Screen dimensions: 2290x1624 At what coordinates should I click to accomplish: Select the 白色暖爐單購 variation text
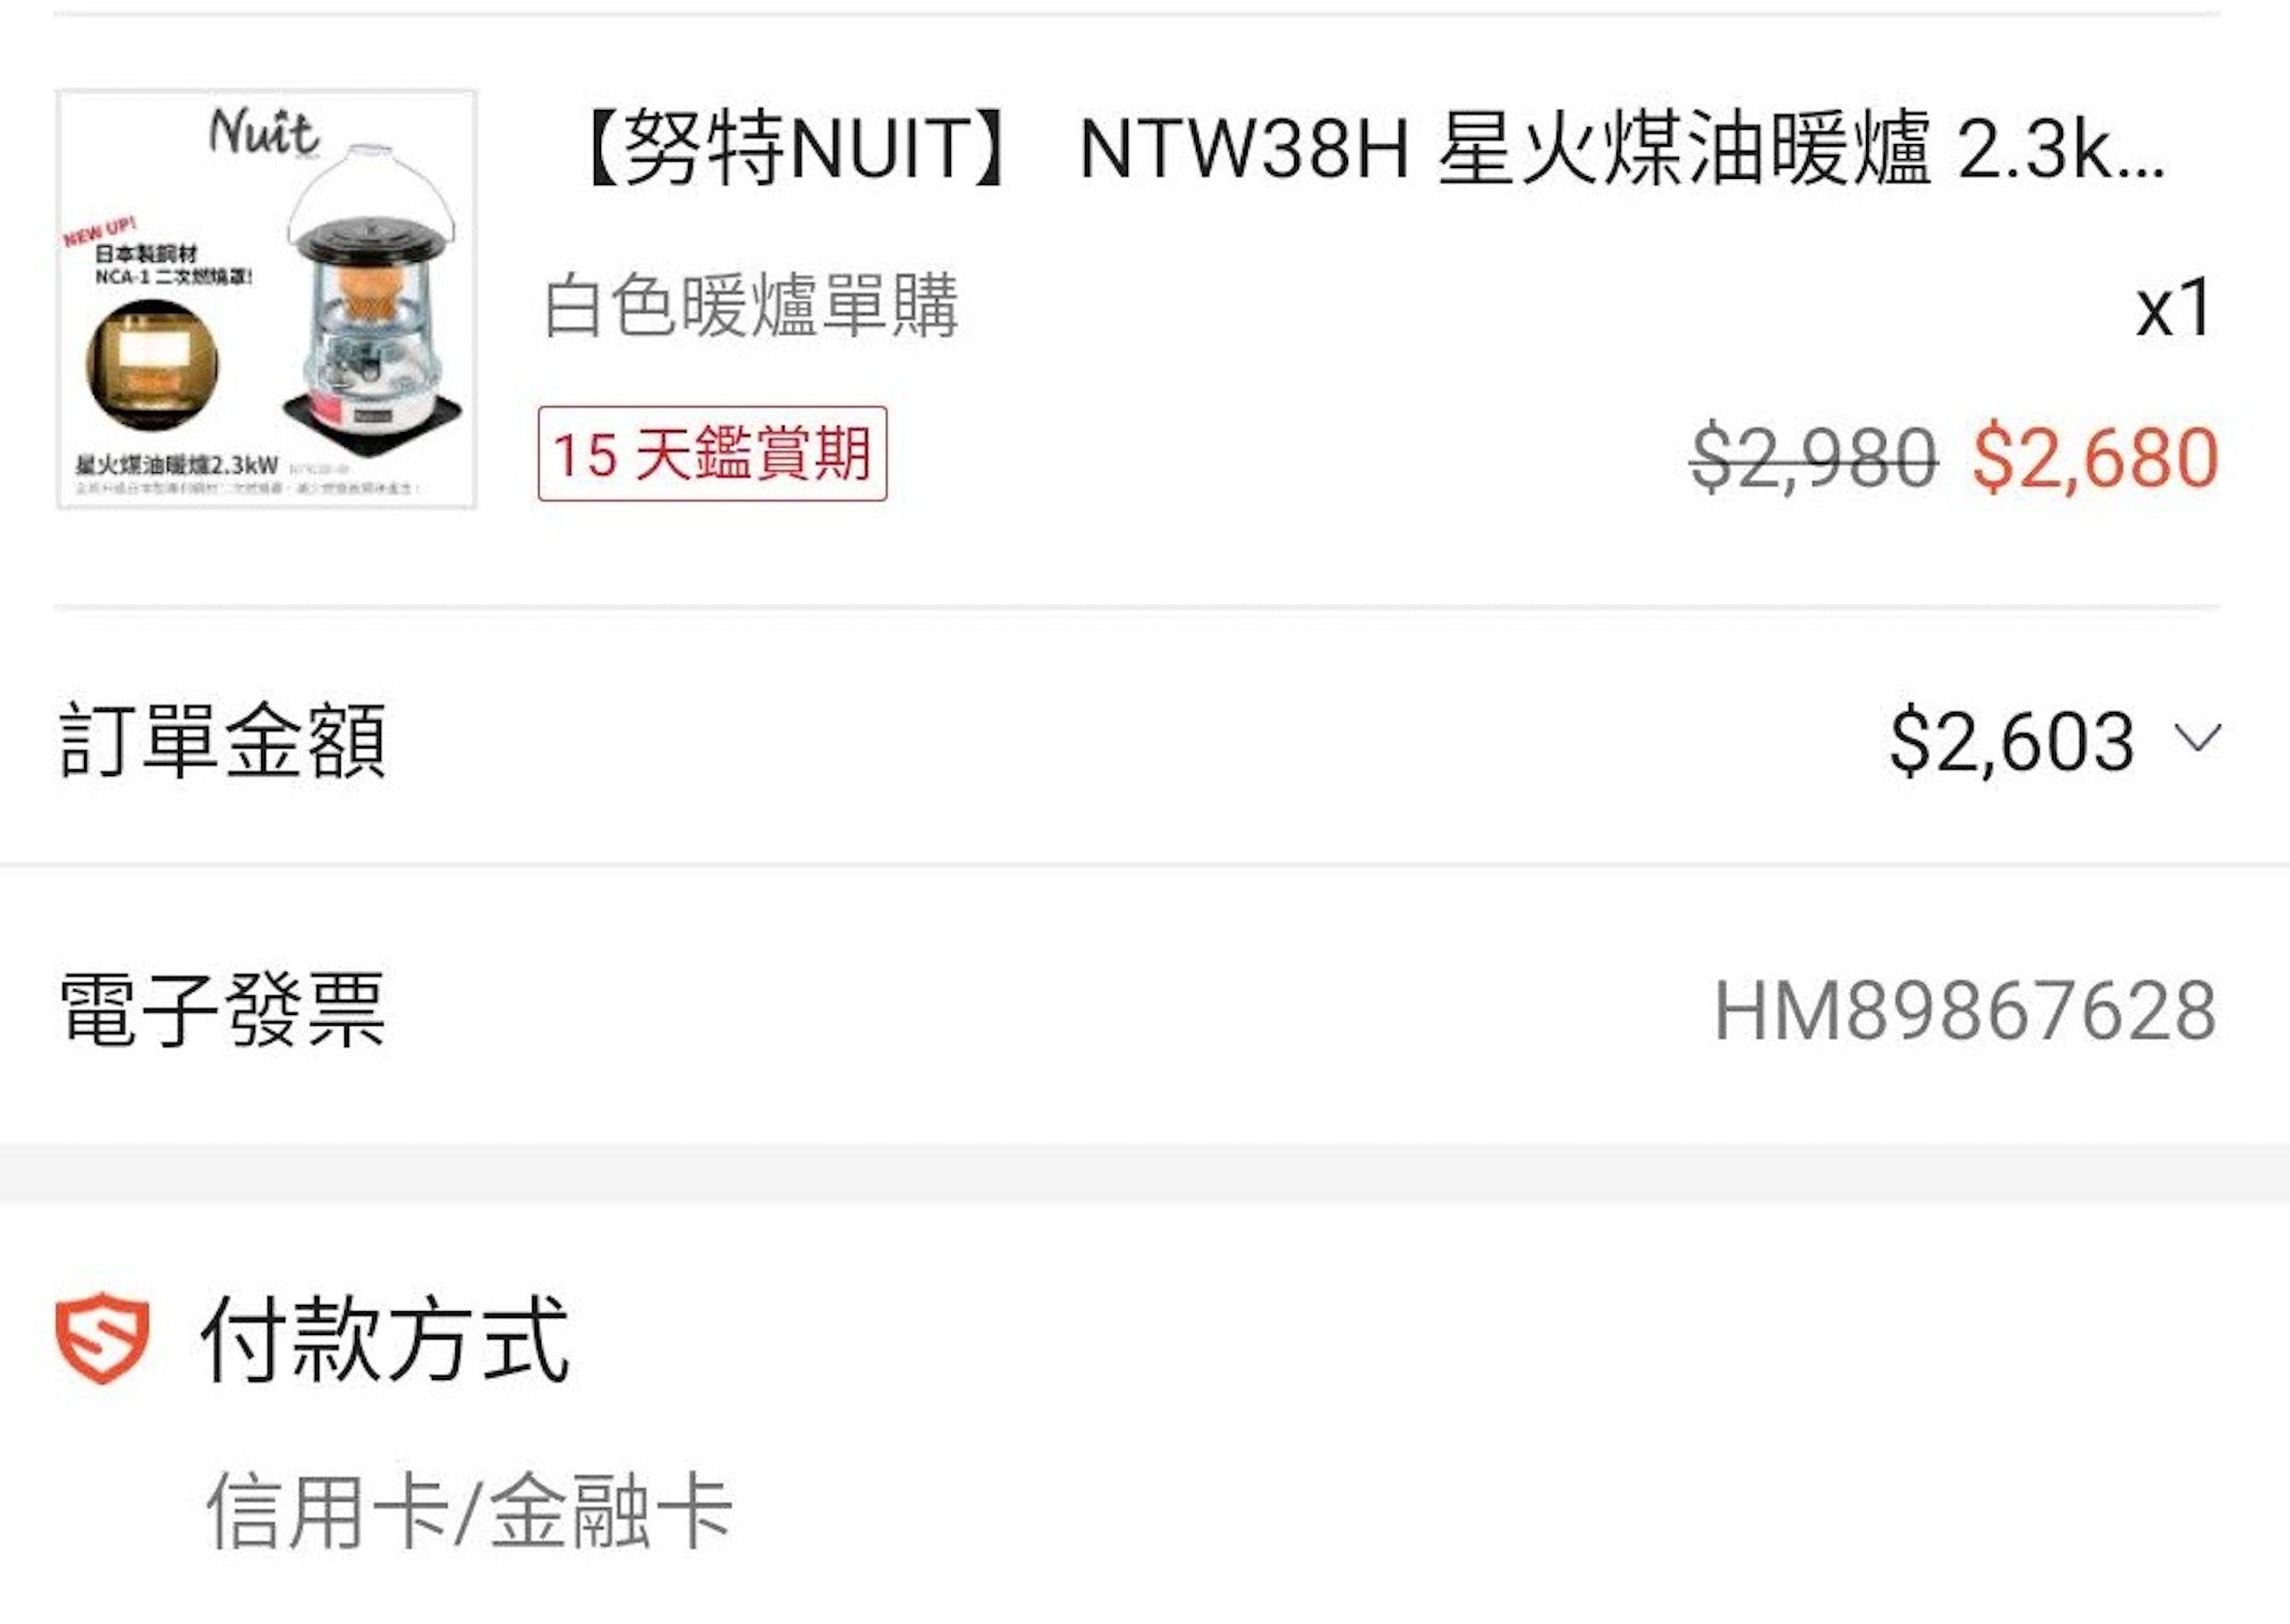[751, 305]
